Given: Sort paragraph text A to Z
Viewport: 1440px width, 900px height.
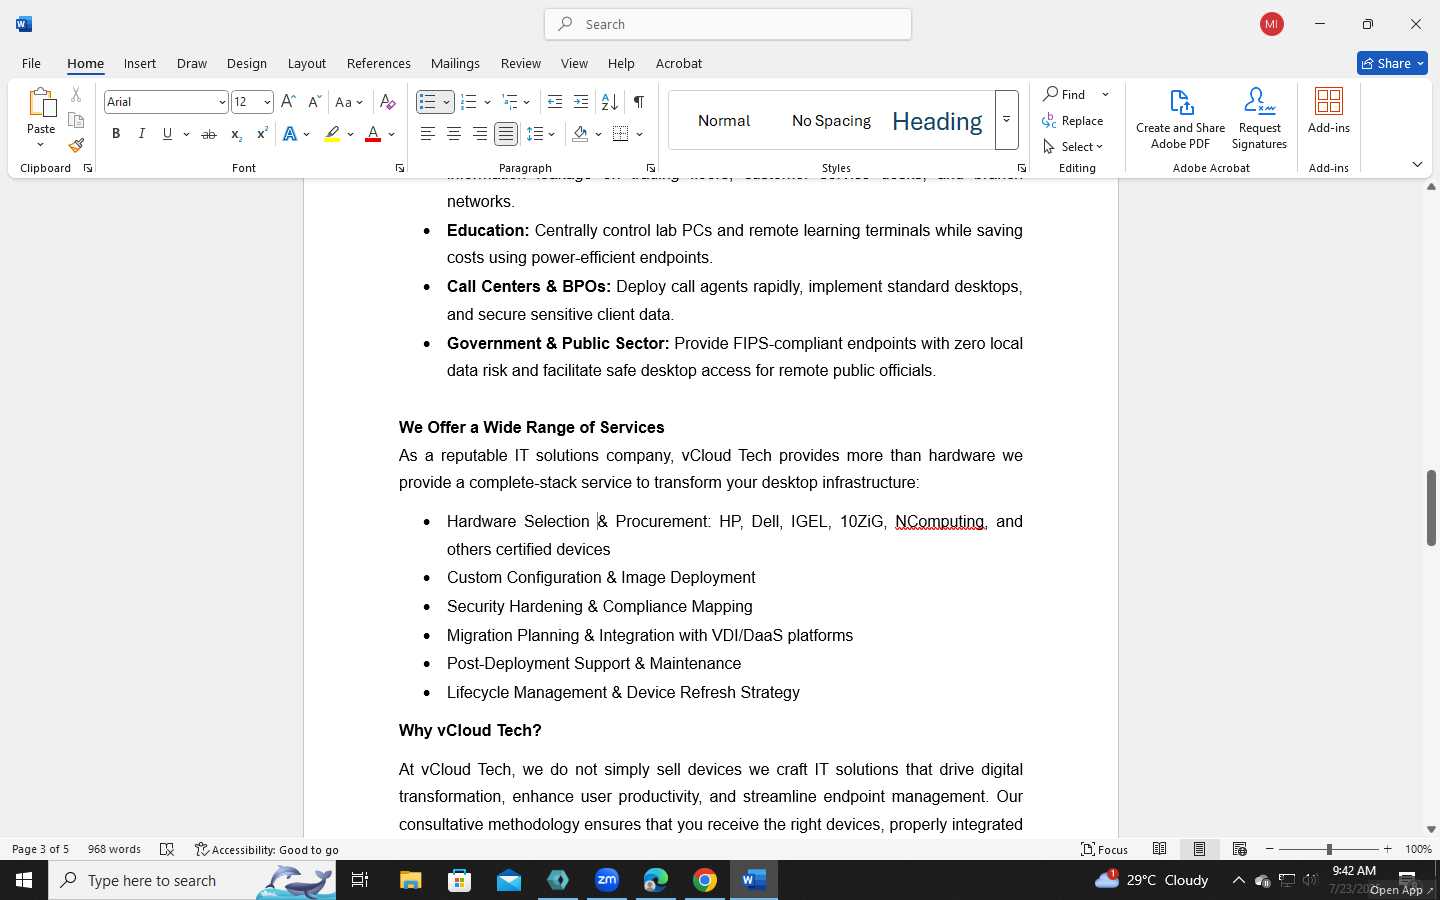Looking at the screenshot, I should (x=609, y=102).
